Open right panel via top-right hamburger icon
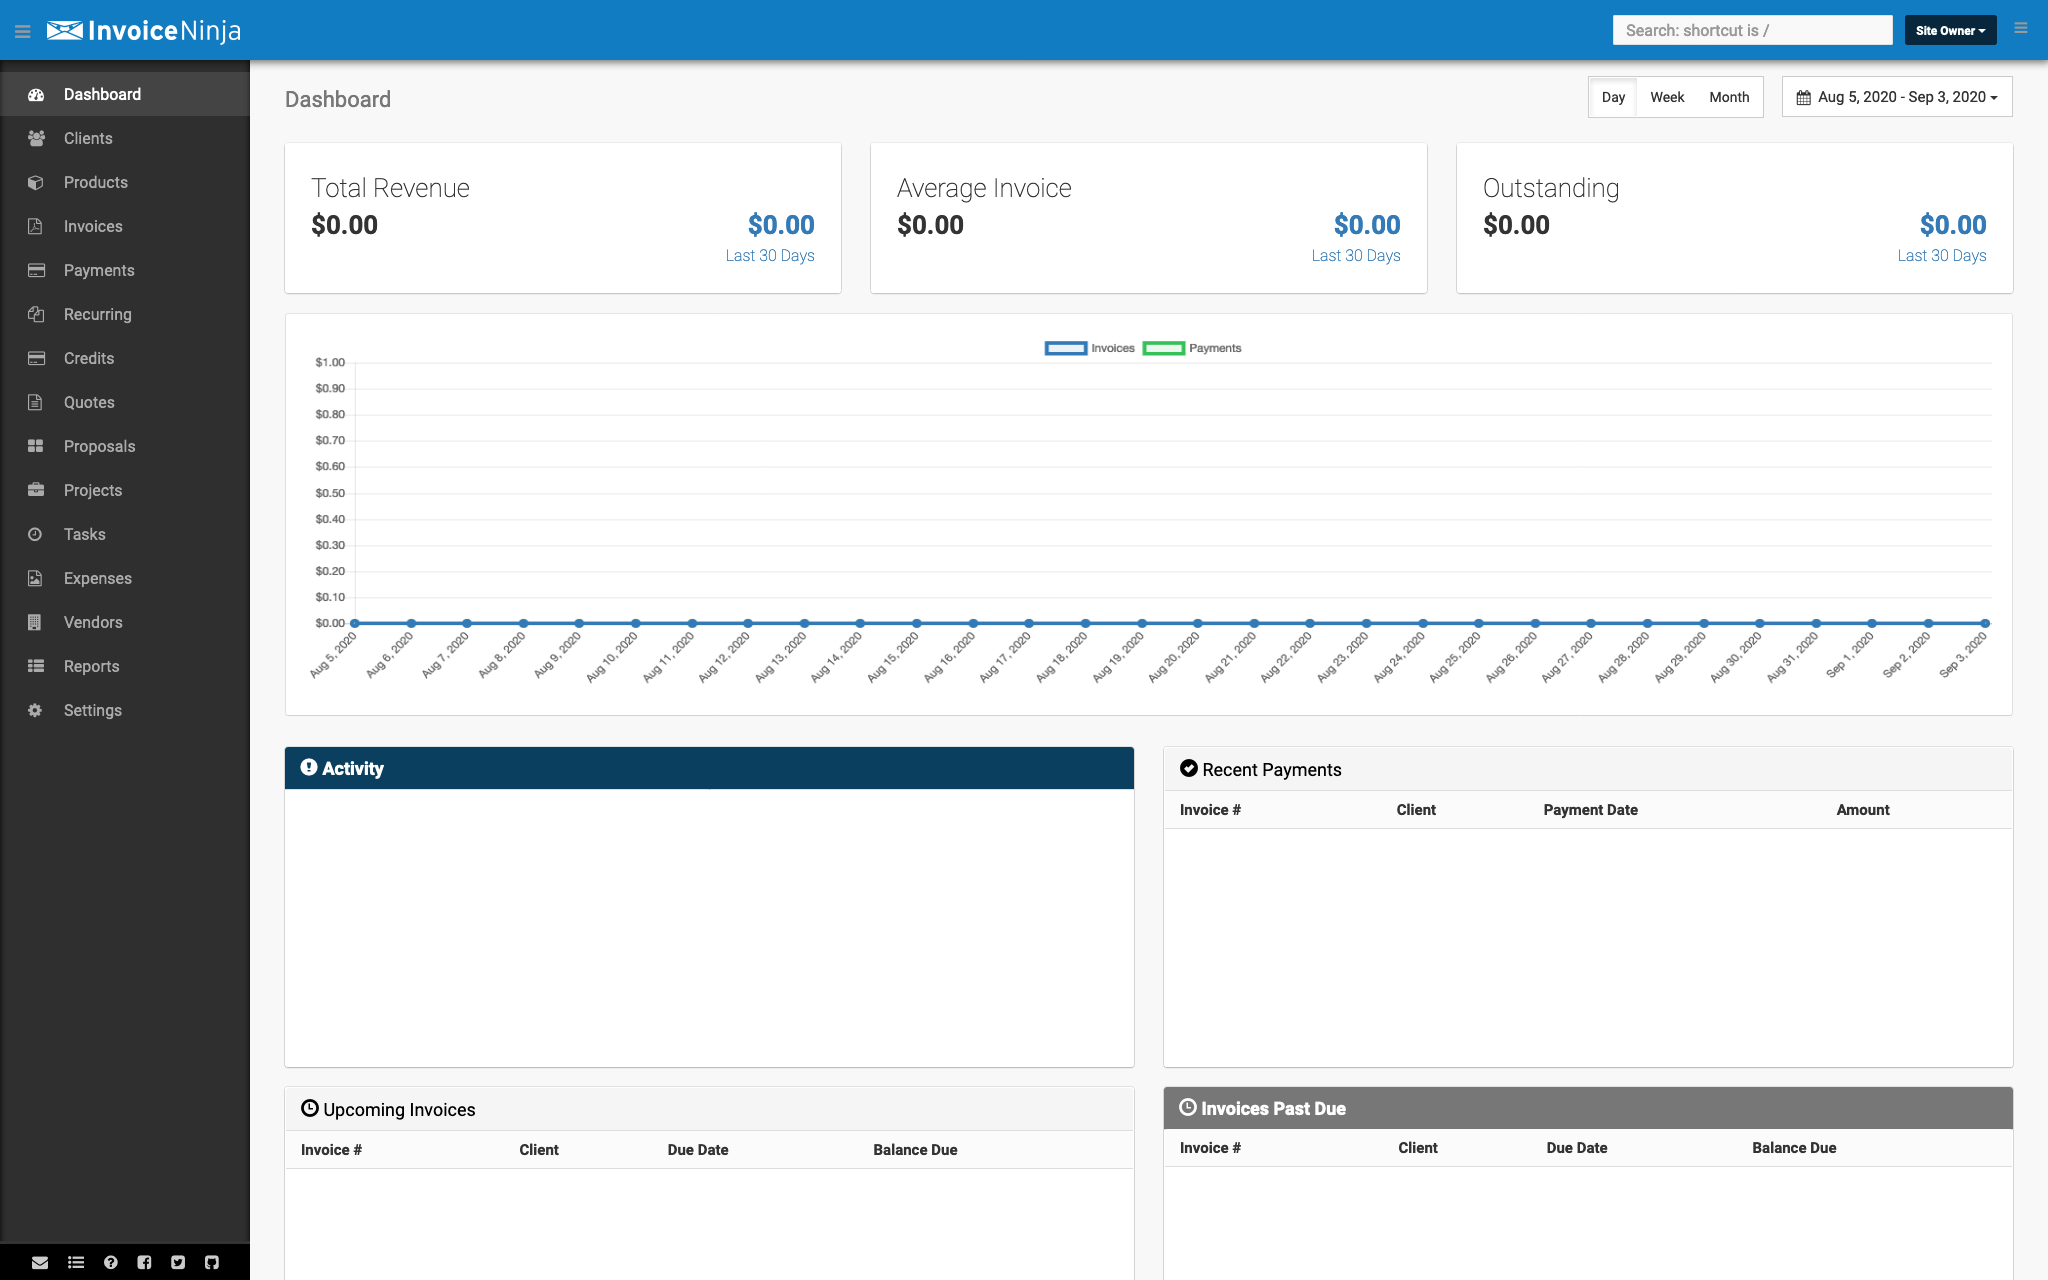 pyautogui.click(x=2020, y=29)
